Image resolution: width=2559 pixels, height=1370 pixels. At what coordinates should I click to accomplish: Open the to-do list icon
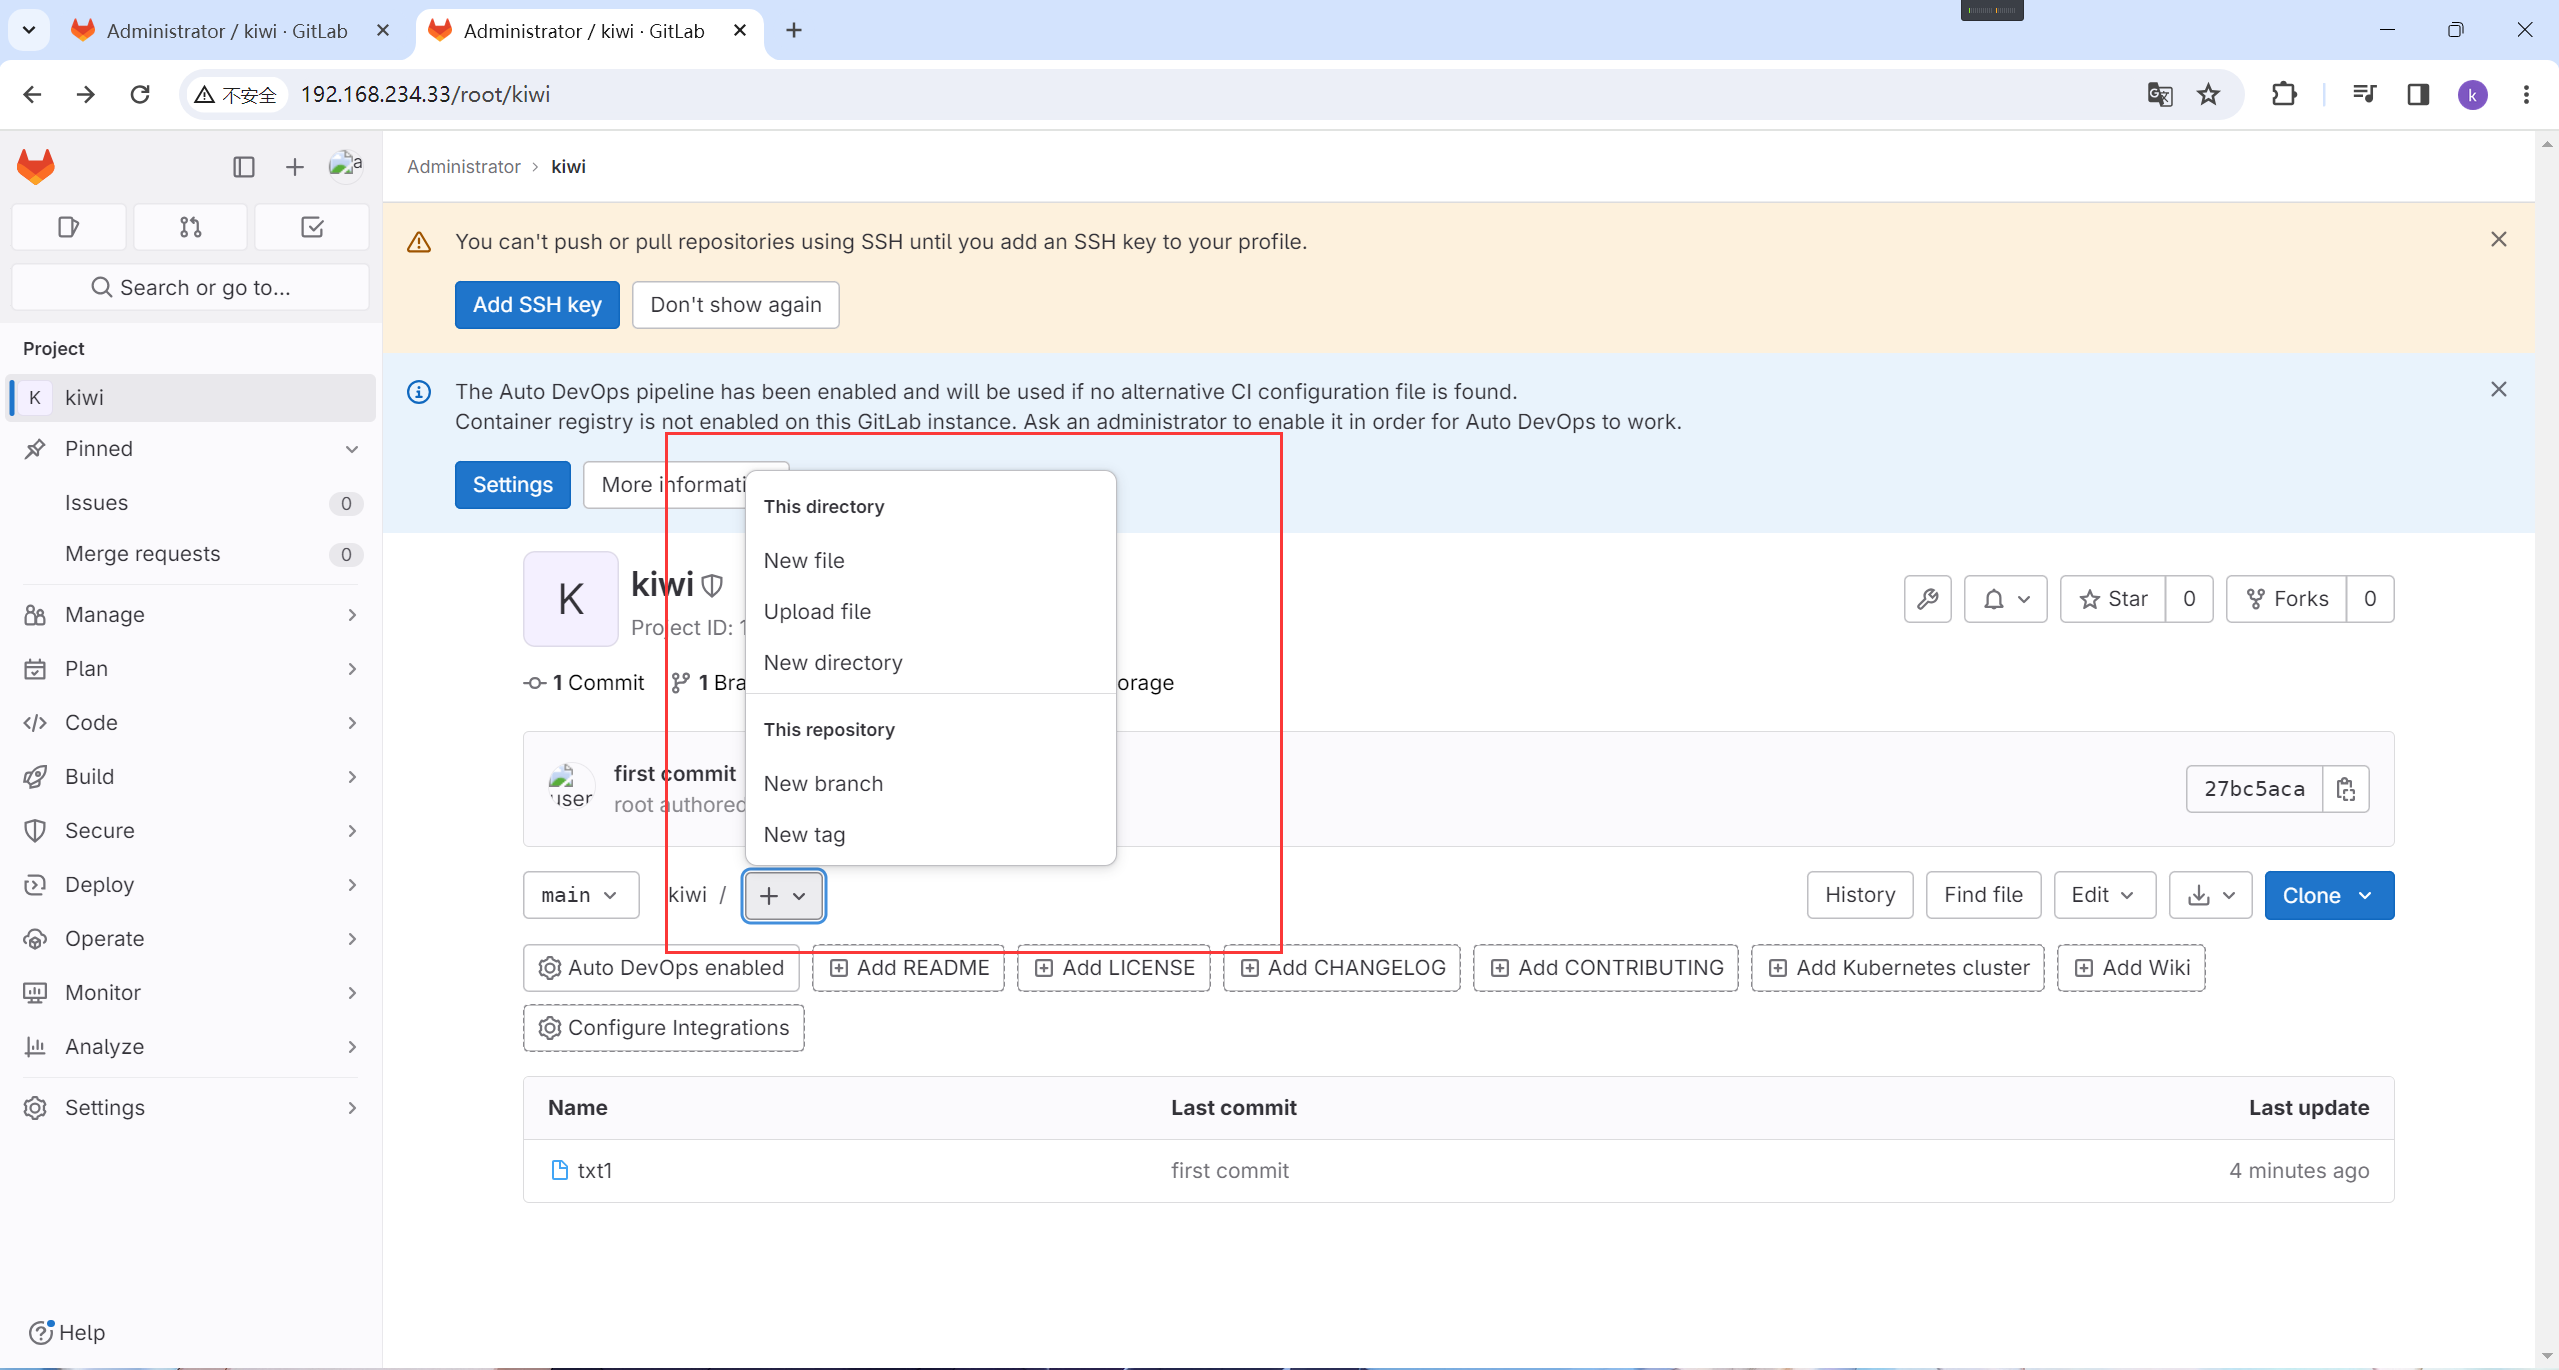click(312, 227)
